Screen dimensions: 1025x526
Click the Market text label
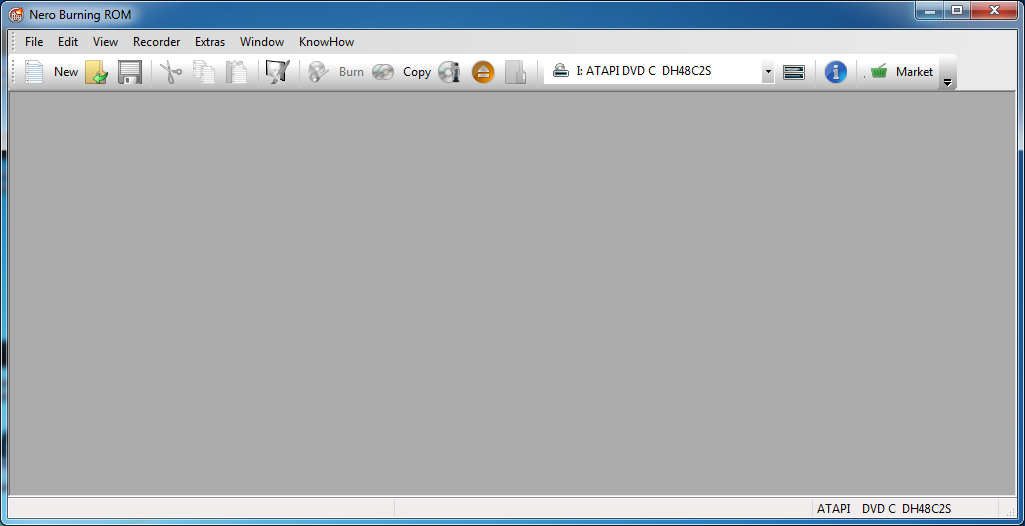(x=915, y=72)
